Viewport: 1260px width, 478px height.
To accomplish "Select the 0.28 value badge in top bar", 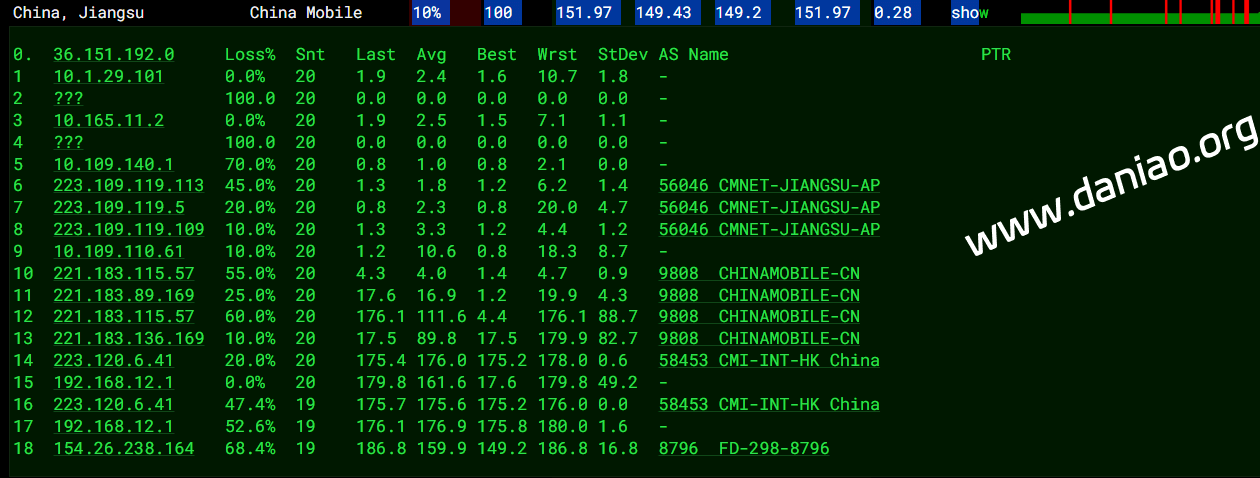I will pos(893,13).
